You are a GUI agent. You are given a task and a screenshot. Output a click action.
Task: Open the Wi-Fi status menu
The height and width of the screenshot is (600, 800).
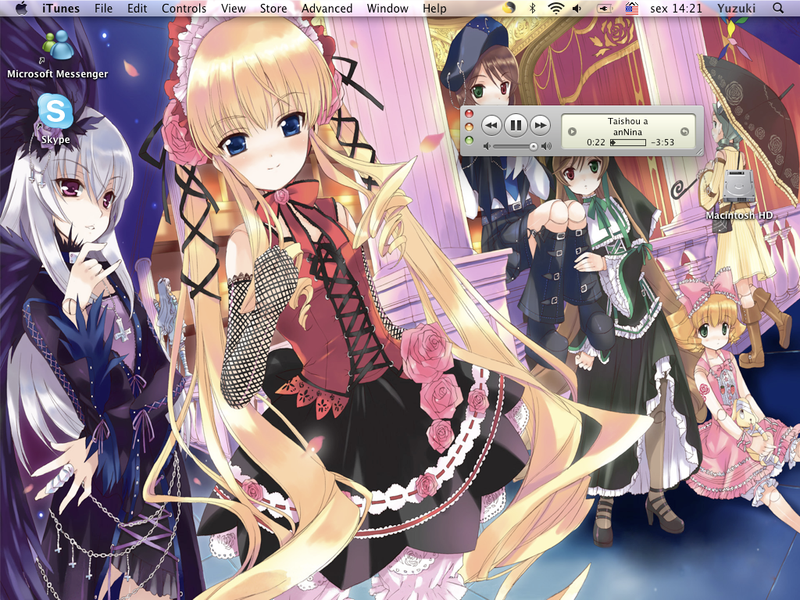click(x=556, y=8)
